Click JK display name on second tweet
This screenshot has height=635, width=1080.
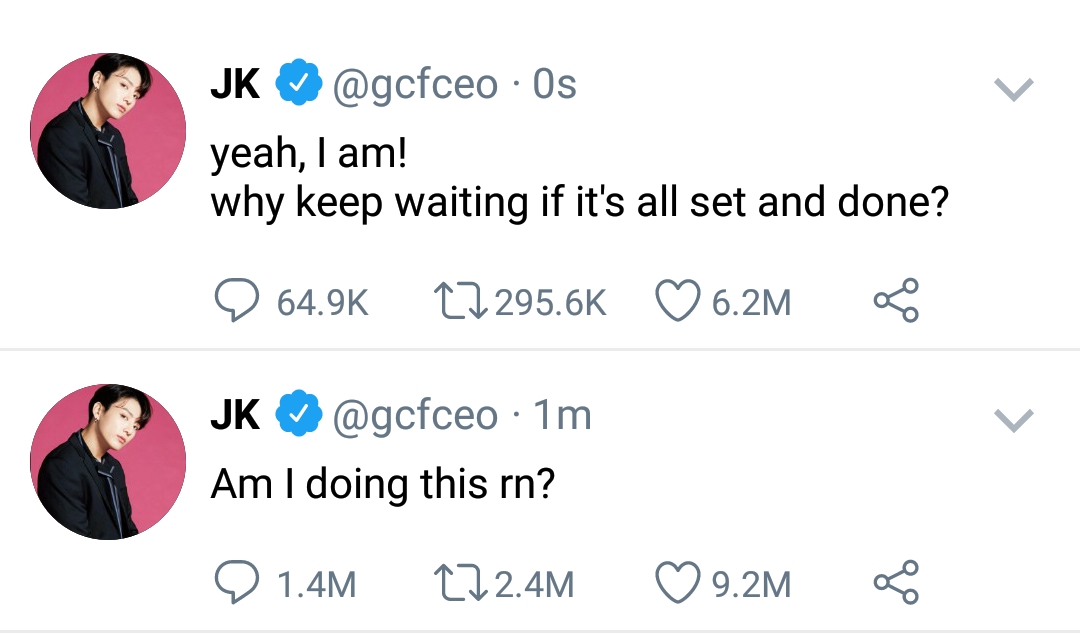click(235, 415)
